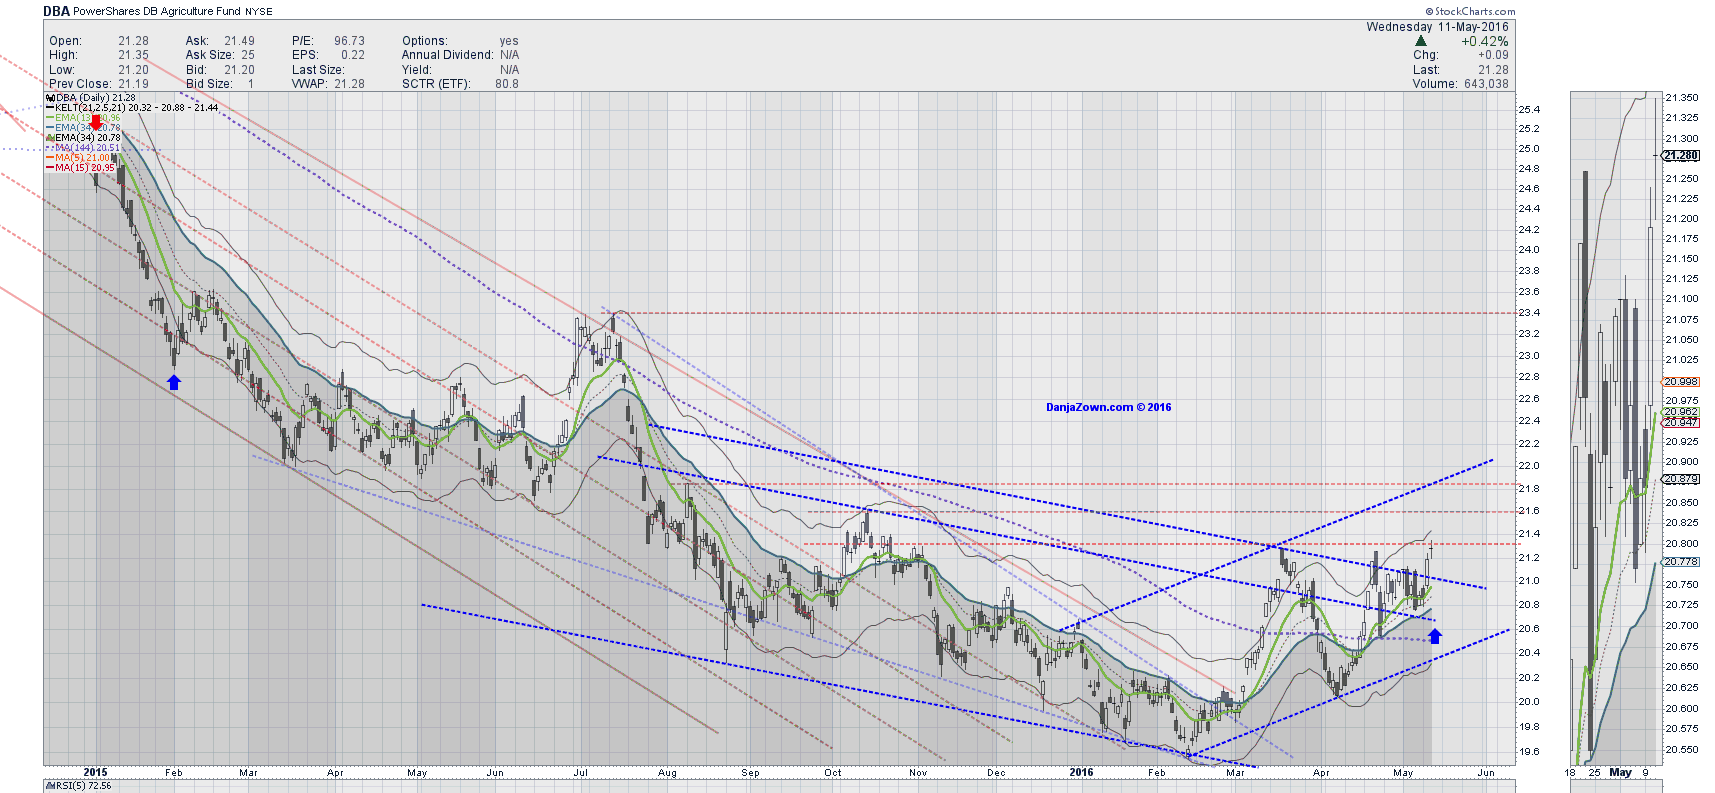The image size is (1715, 793).
Task: Click the date 'Wednesday 11-May-2016'
Action: pyautogui.click(x=1437, y=27)
